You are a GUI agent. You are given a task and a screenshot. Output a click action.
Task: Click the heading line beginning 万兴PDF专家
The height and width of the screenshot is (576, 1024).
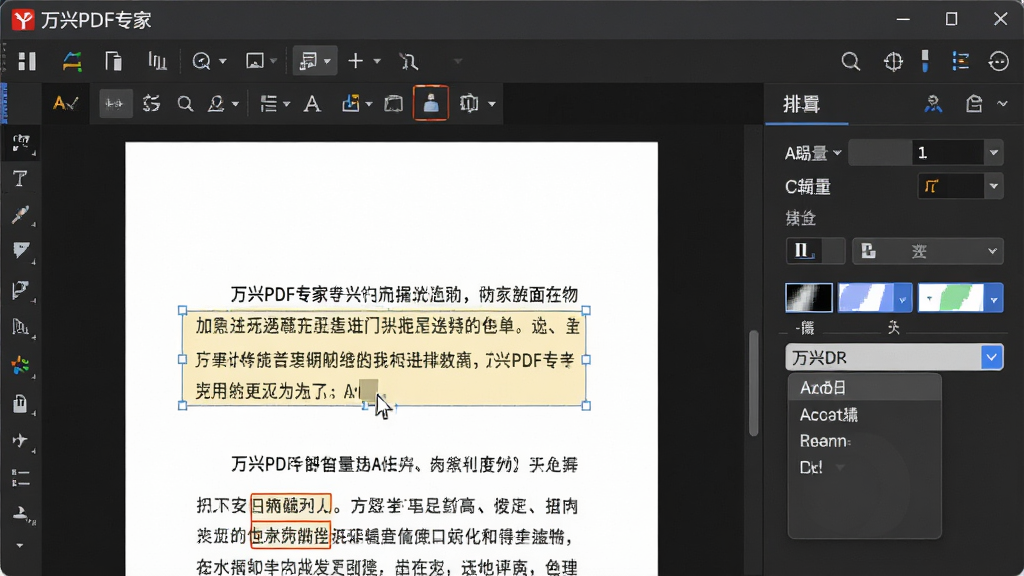[x=404, y=295]
